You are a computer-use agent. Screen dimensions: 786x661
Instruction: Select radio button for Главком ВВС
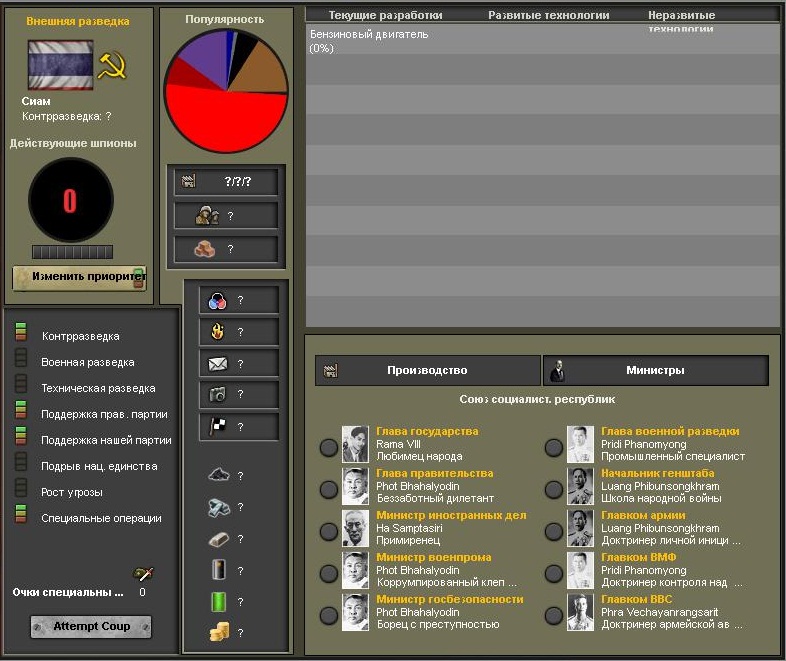click(x=553, y=615)
